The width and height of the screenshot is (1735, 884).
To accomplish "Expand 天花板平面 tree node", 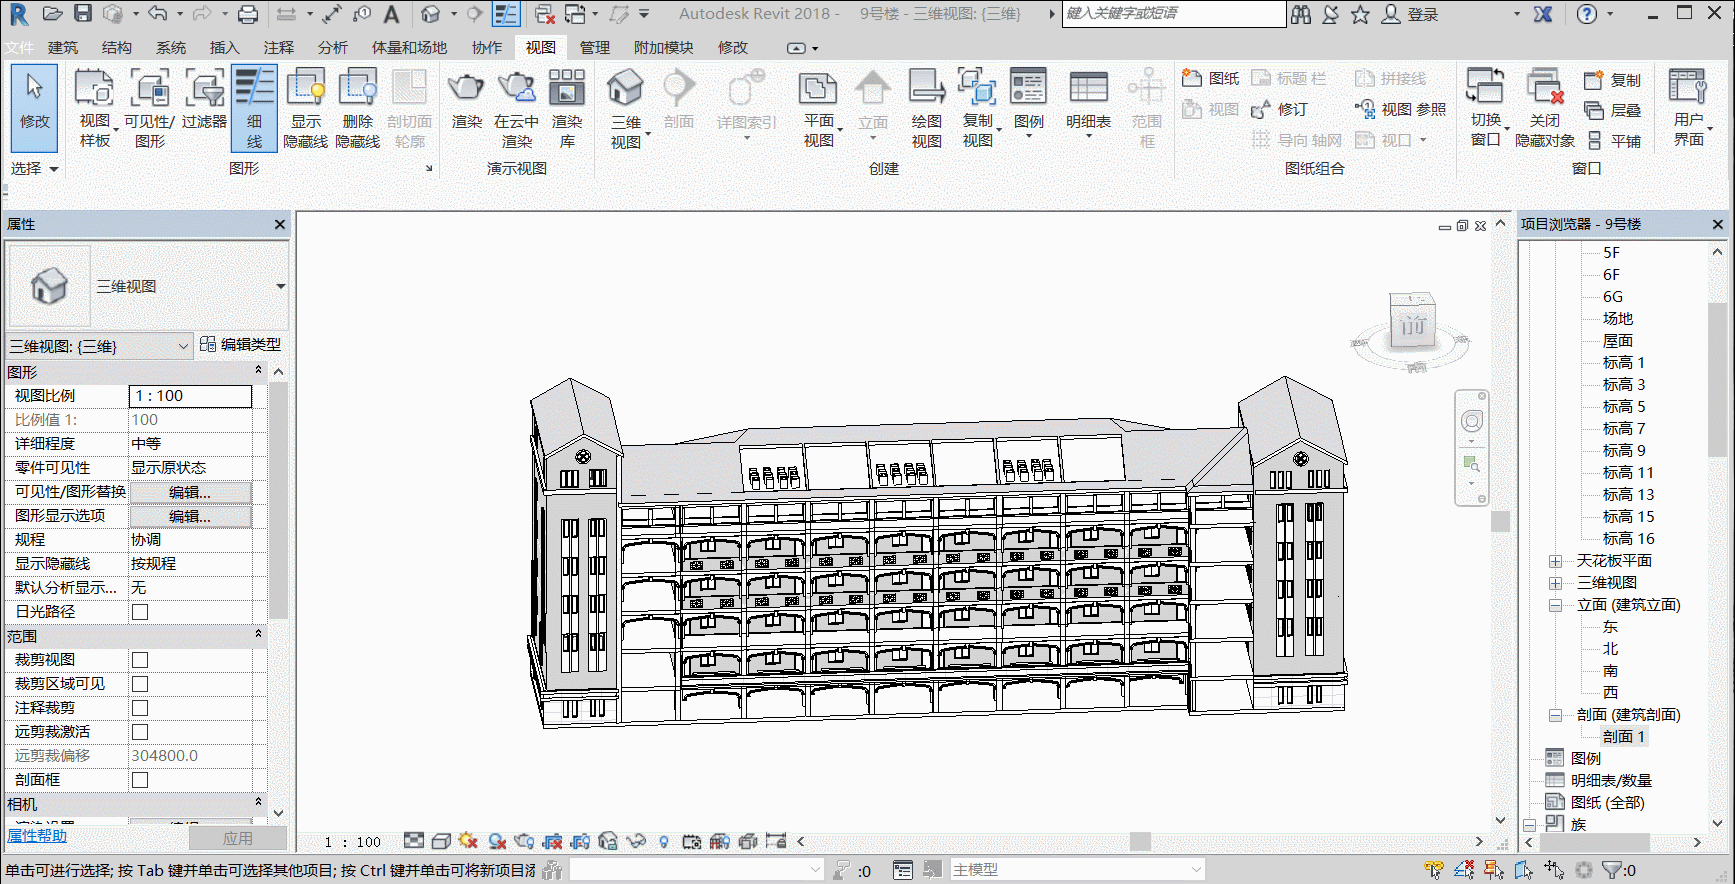I will [x=1555, y=561].
